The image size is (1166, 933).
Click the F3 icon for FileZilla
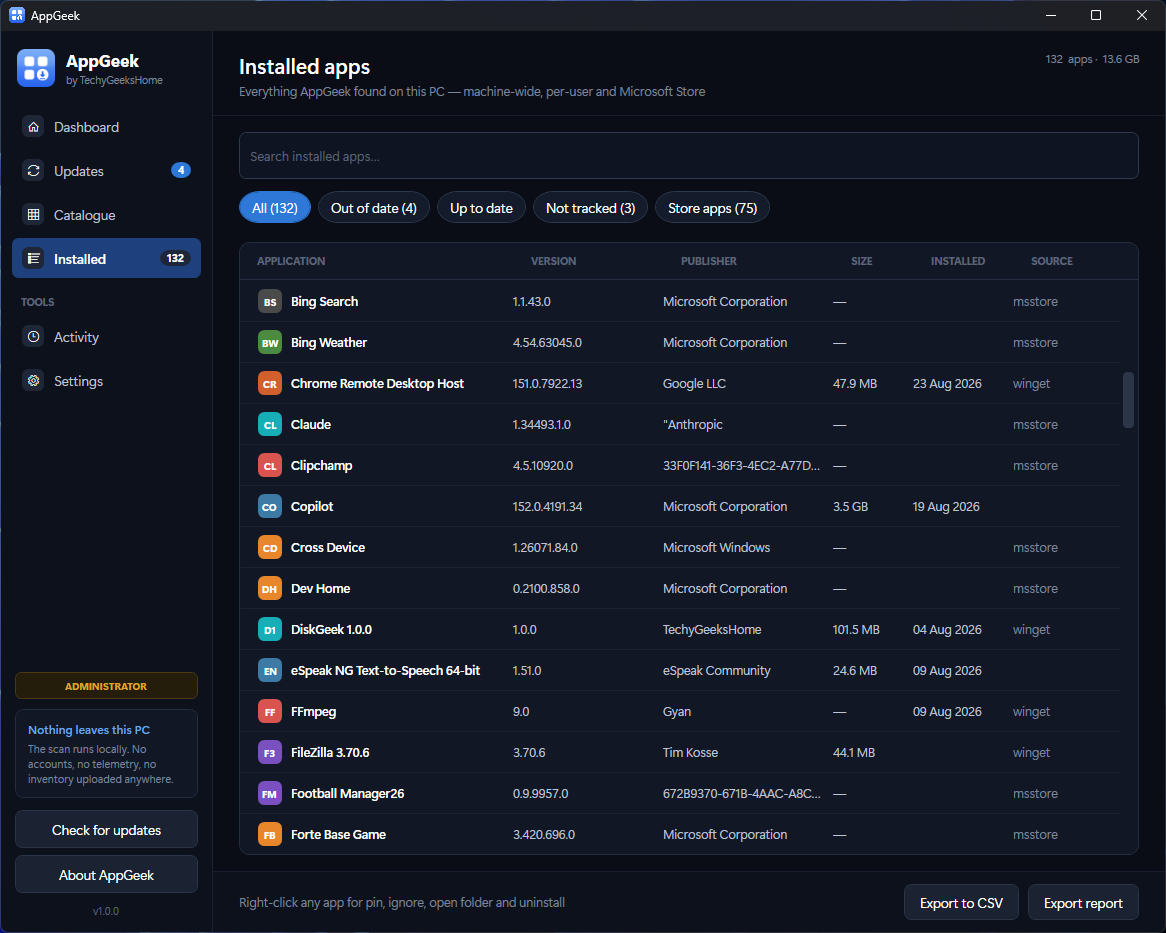point(269,752)
